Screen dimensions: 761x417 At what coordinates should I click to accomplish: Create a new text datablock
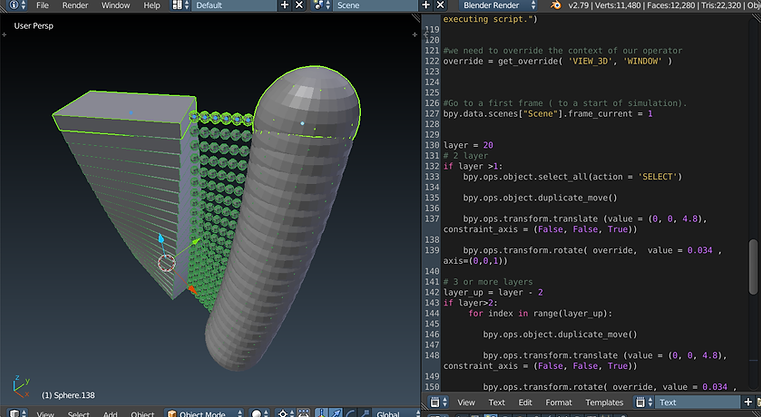point(748,402)
